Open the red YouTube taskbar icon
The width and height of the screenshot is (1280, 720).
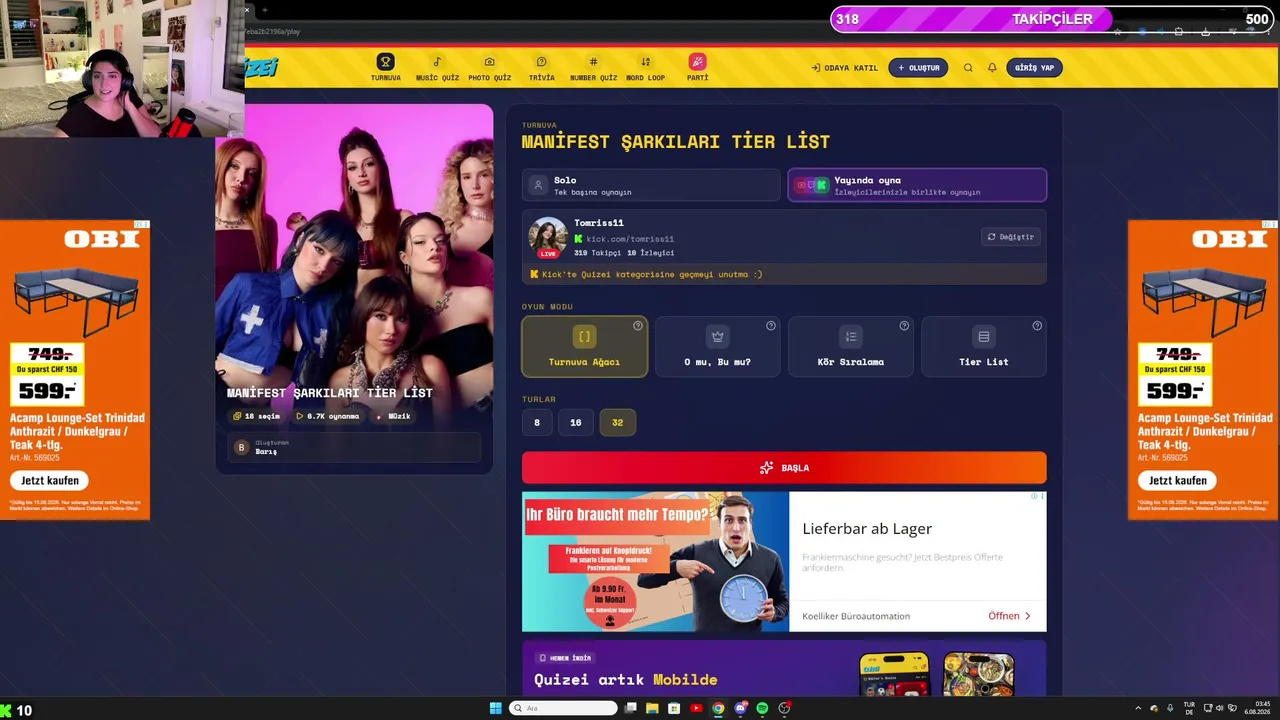[696, 709]
